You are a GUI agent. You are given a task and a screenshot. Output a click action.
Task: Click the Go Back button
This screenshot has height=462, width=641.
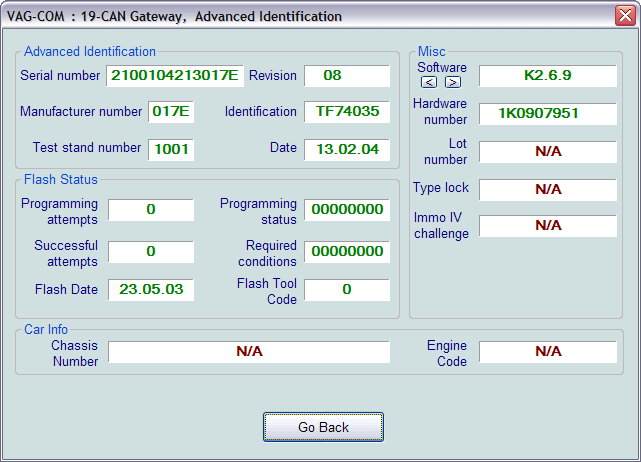pos(323,427)
